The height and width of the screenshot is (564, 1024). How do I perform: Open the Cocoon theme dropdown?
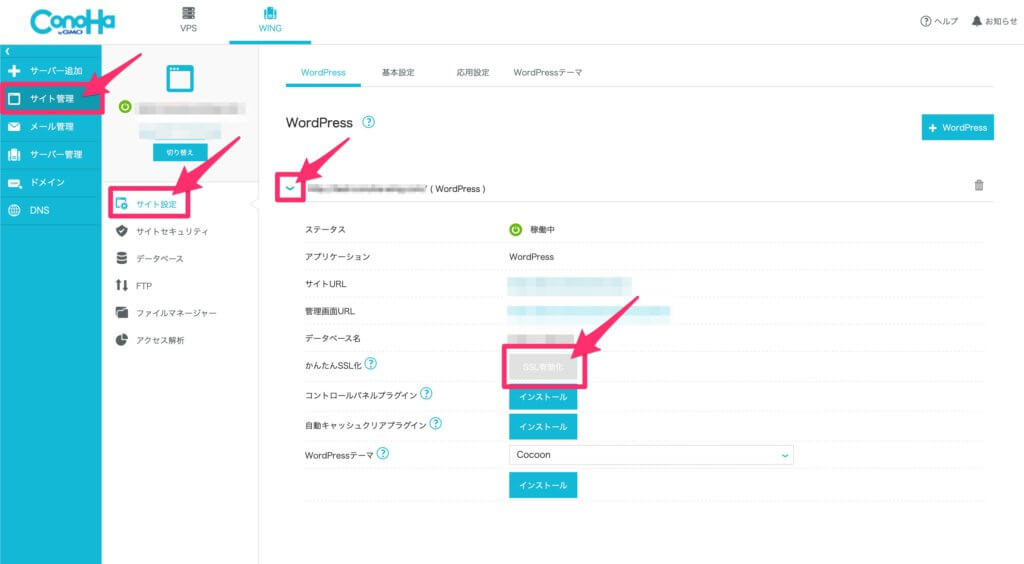651,455
